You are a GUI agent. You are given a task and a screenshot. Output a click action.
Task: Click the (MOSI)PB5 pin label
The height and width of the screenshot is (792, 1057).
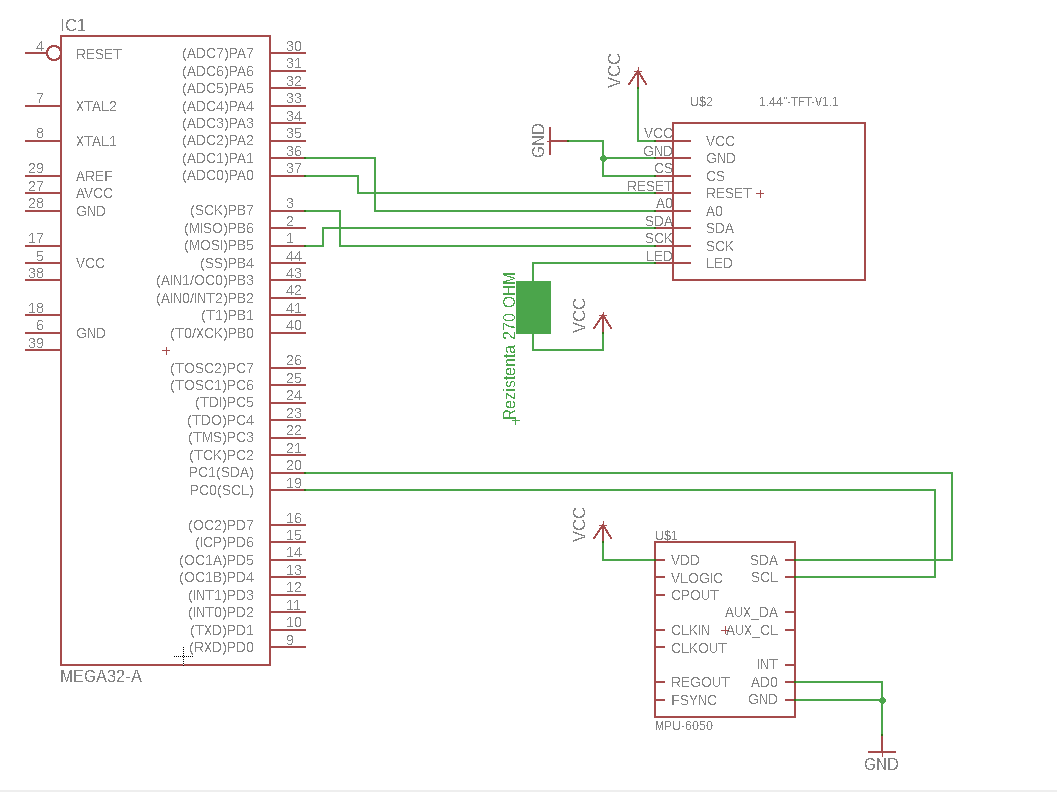point(219,246)
